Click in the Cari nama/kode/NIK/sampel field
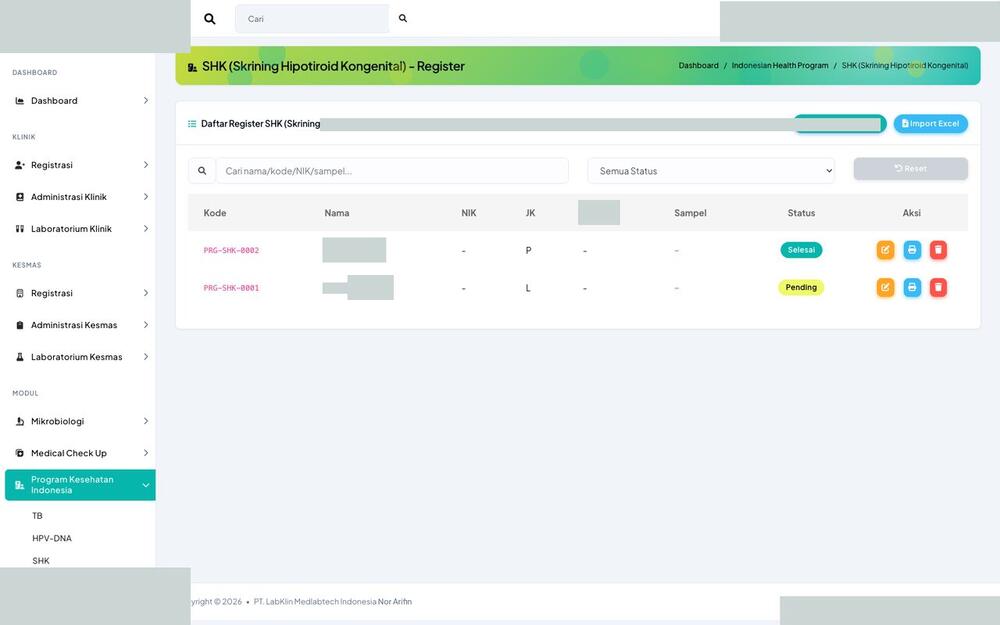The width and height of the screenshot is (1000, 625). (392, 171)
